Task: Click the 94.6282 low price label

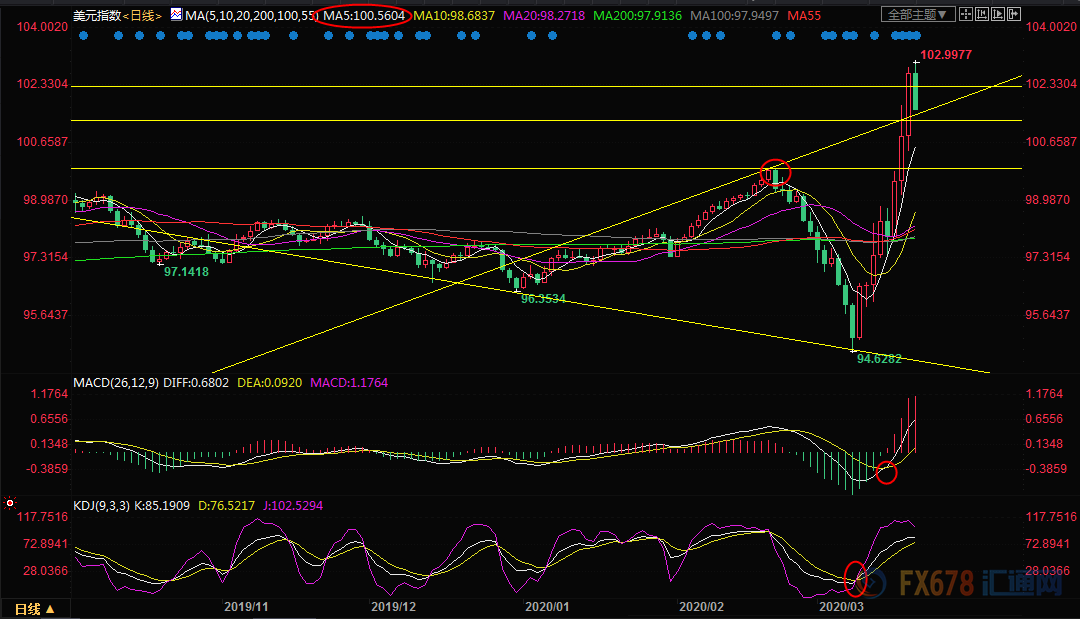Action: click(x=879, y=358)
